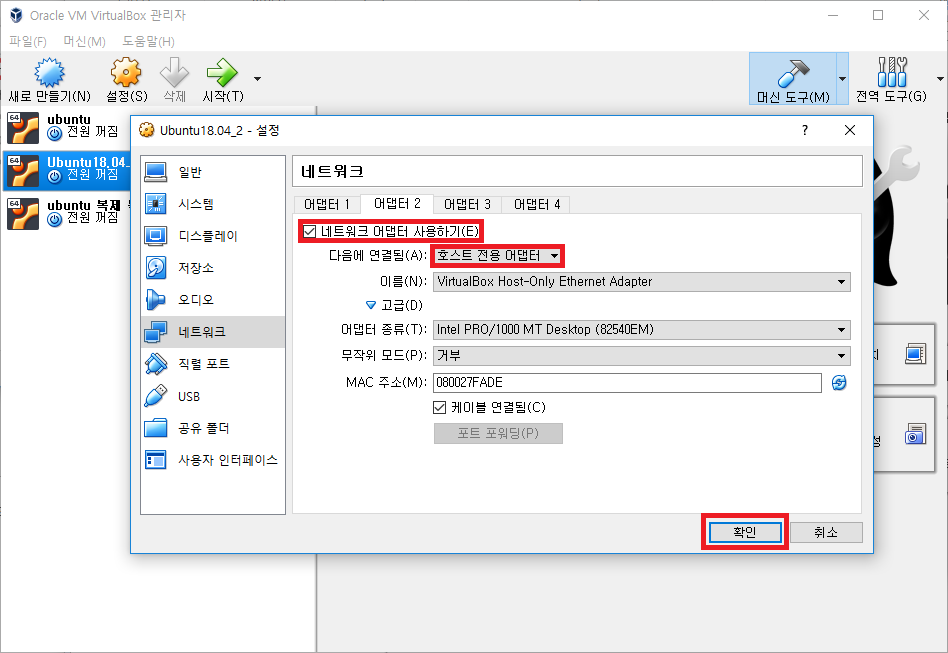The height and width of the screenshot is (653, 948).
Task: Close the Ubuntu18.04_2 설정 dialog
Action: click(850, 131)
